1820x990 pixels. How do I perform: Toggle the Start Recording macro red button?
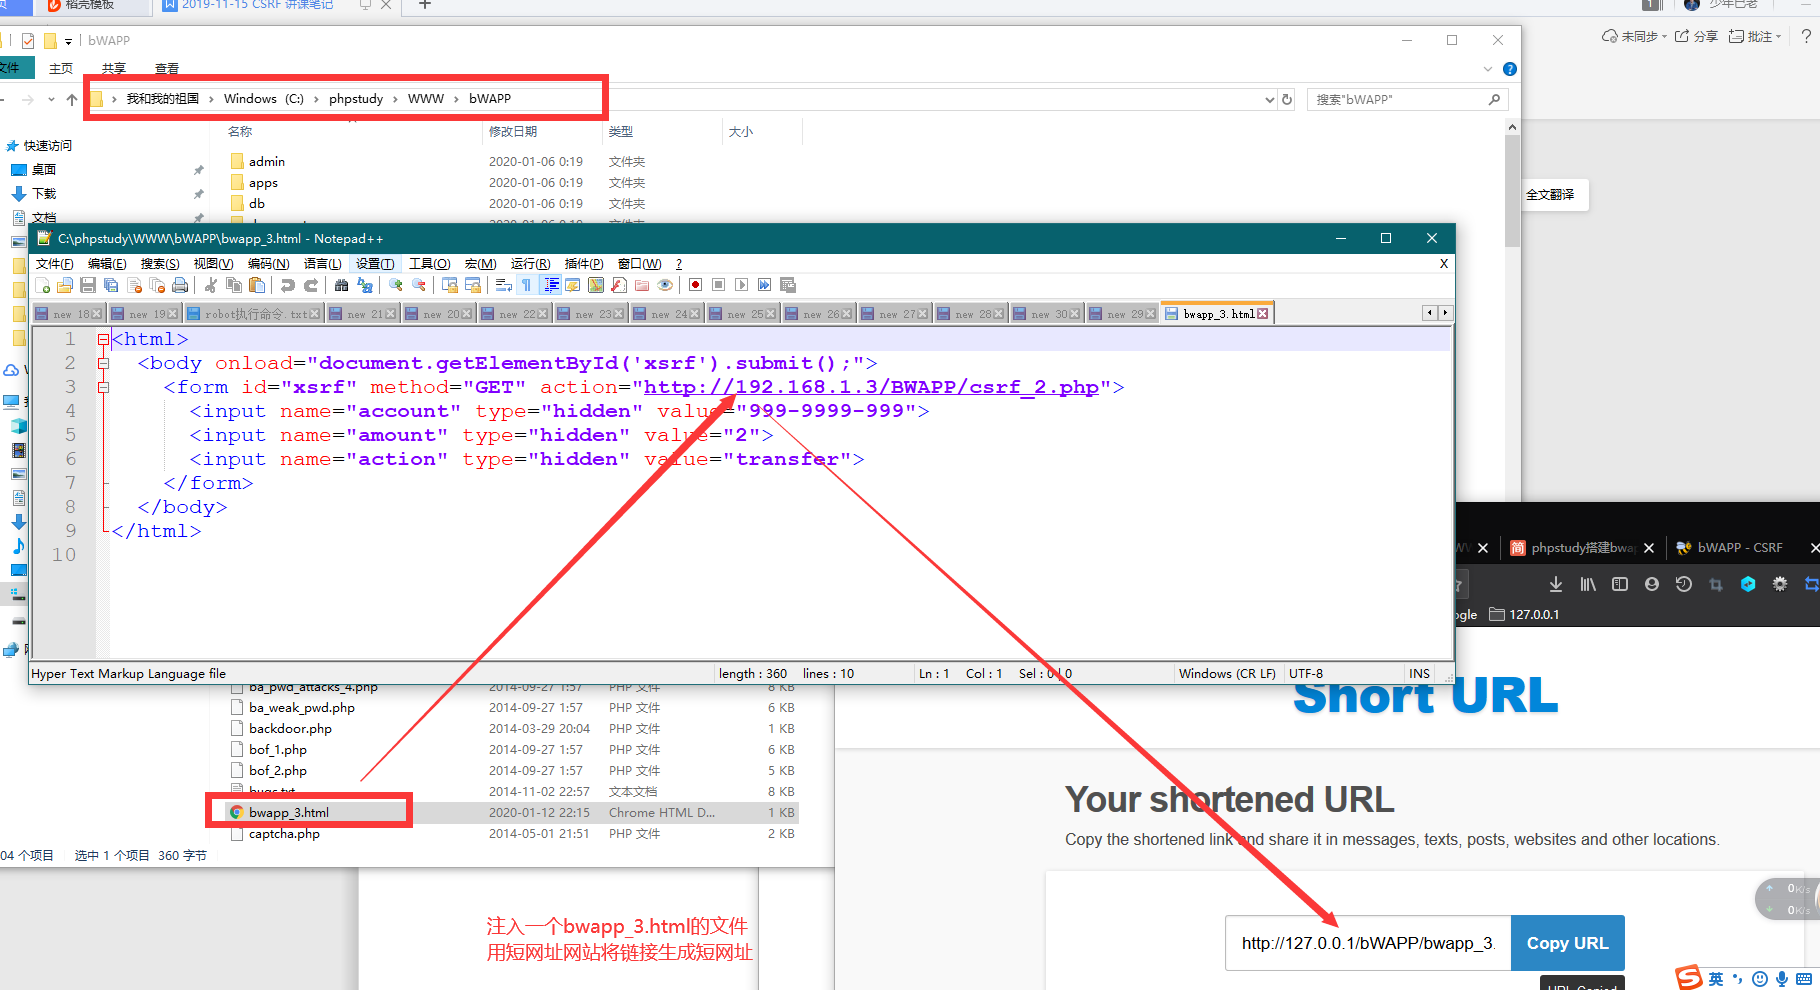695,285
